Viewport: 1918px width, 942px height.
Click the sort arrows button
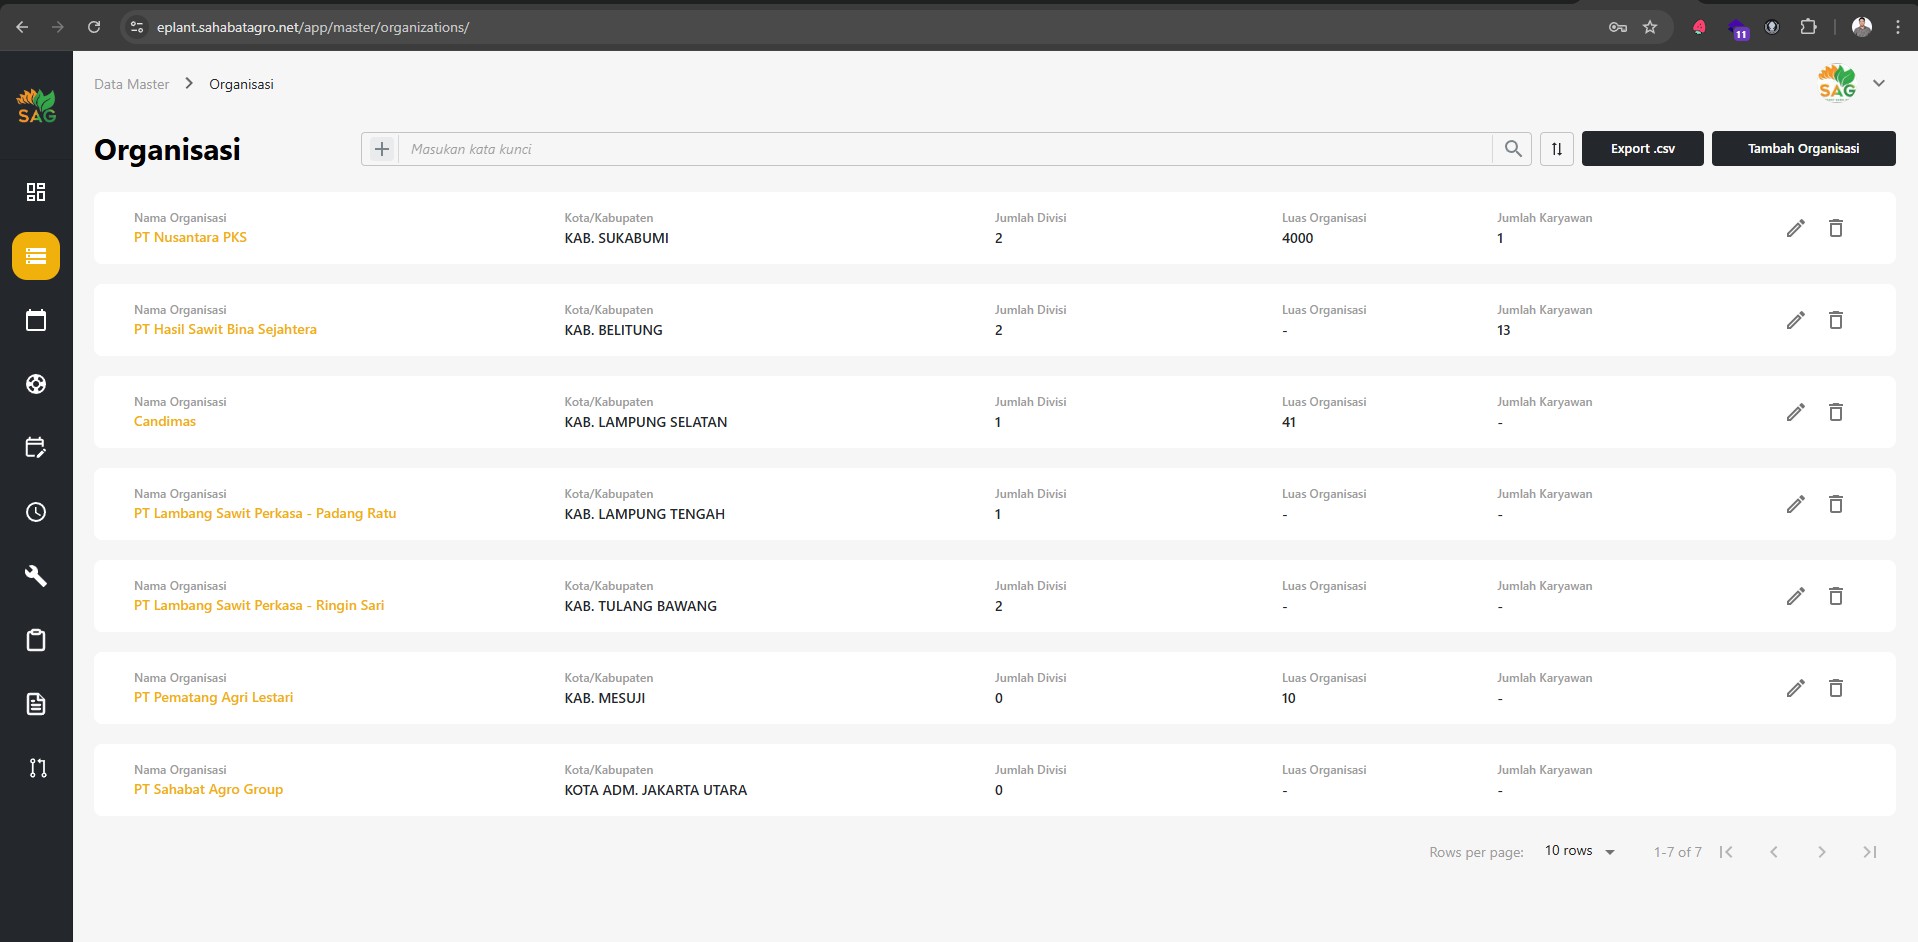(x=1556, y=149)
